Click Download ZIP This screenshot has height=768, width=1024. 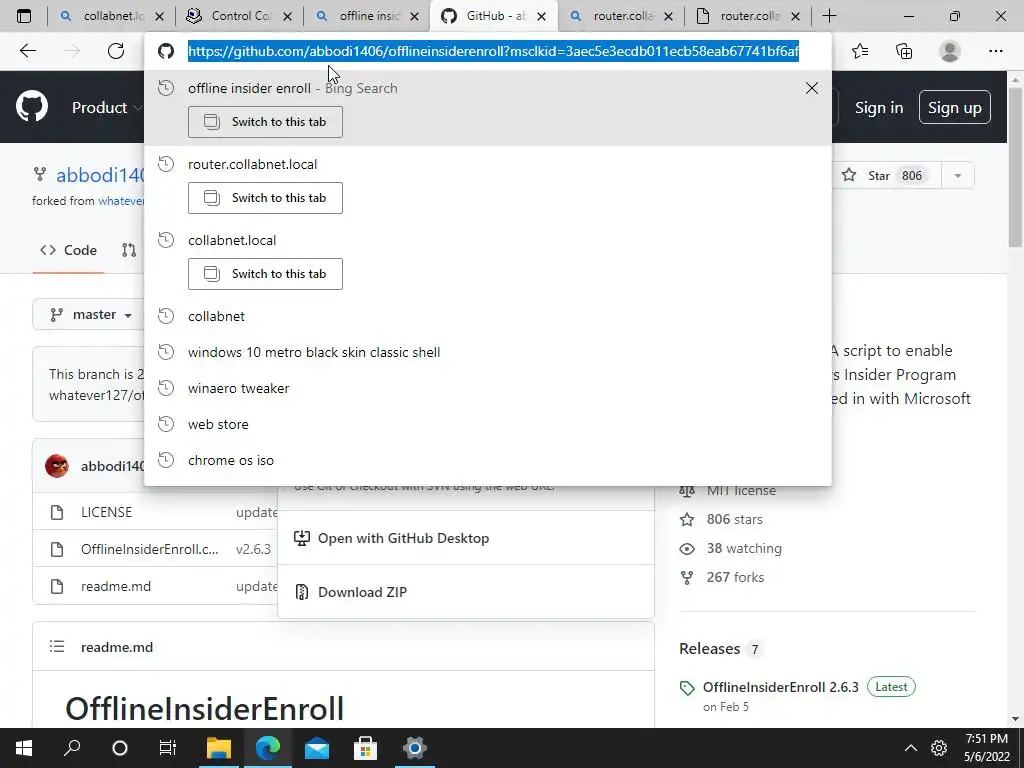[466, 592]
